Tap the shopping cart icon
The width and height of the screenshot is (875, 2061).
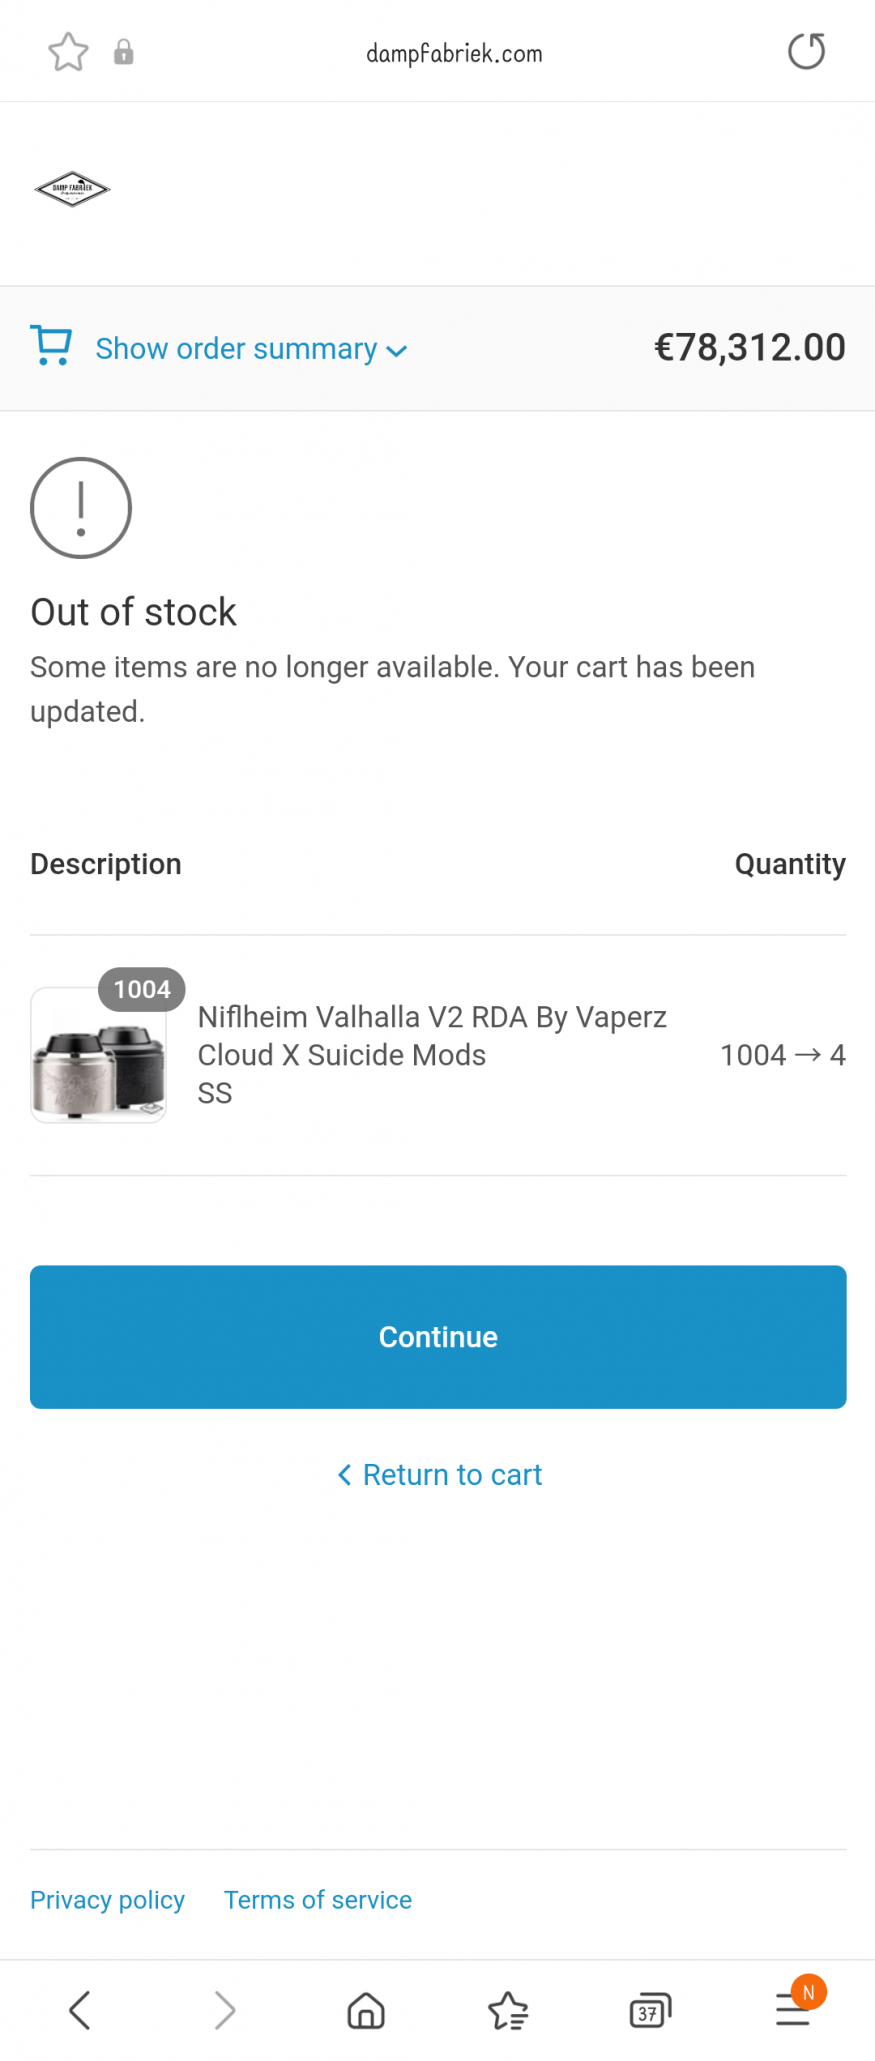coord(51,346)
